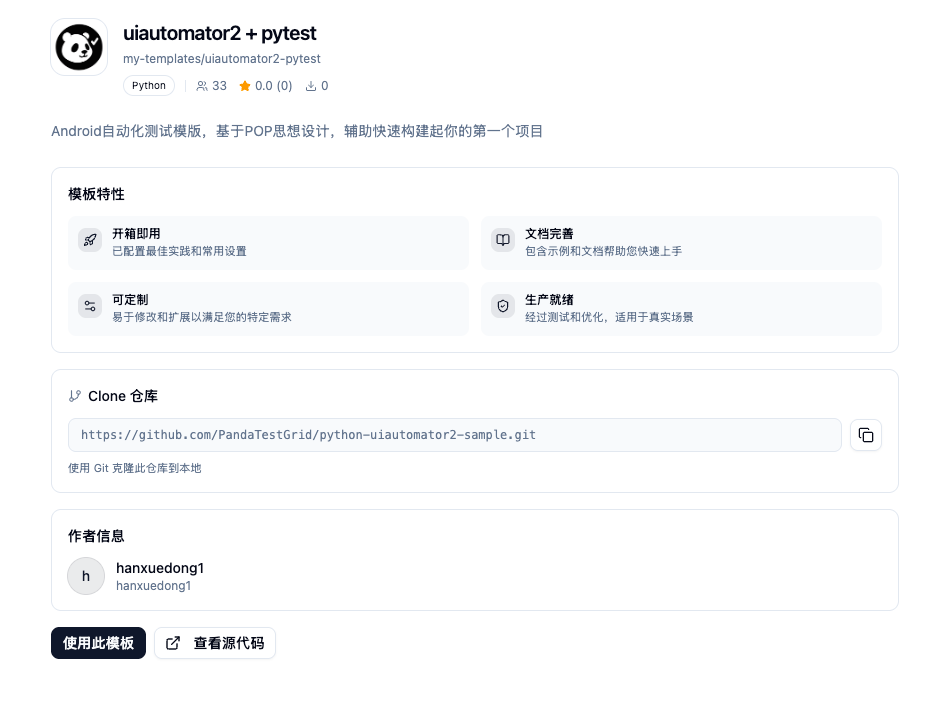Click the star icon next to 0.0
The image size is (947, 717).
[245, 86]
